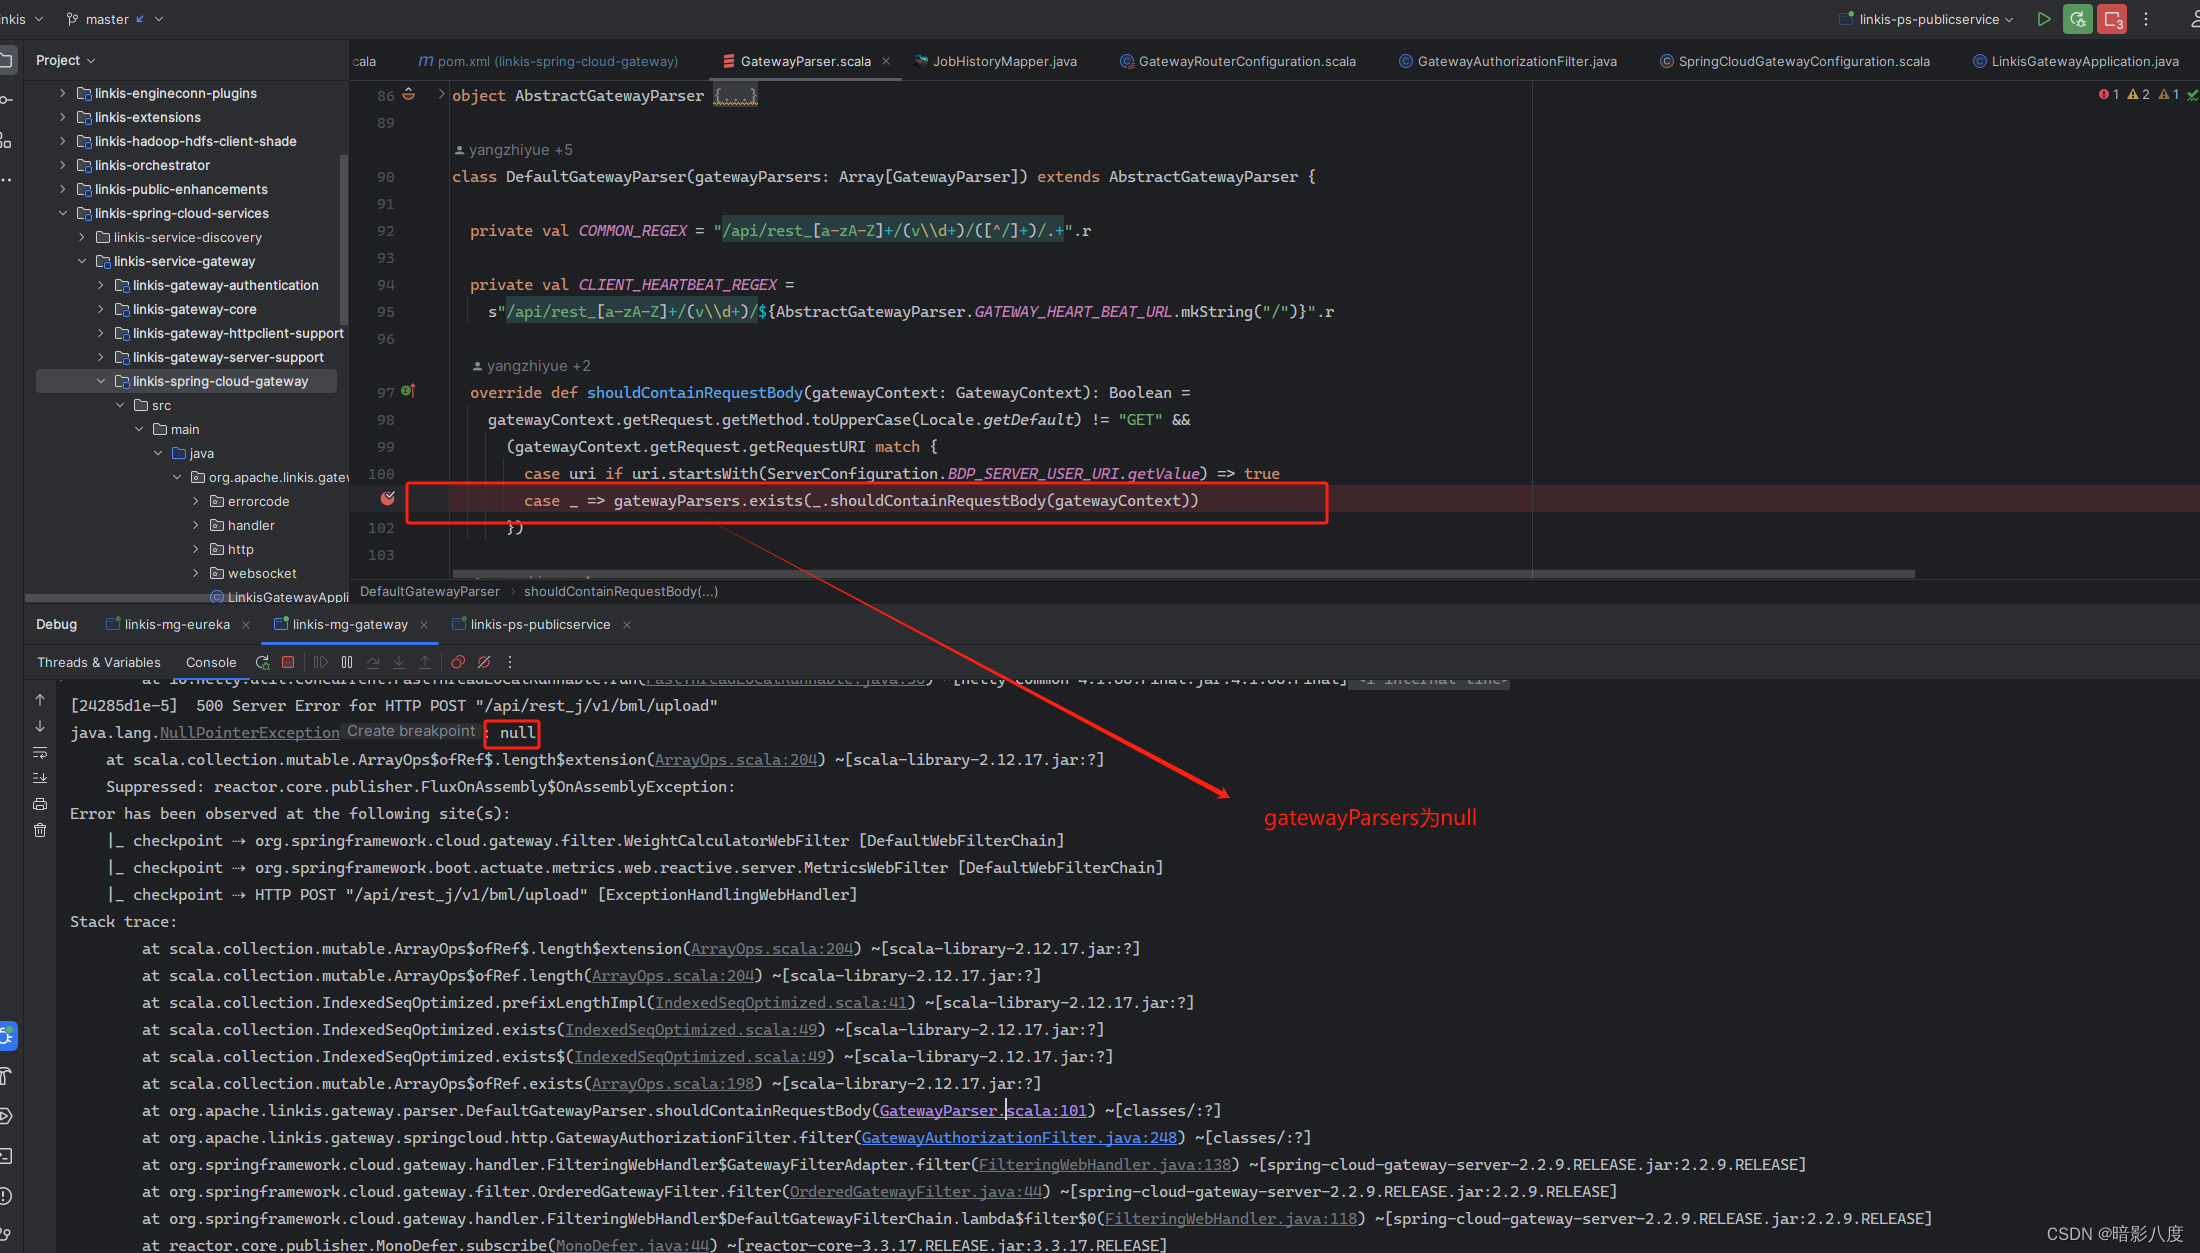
Task: Click the override gutter icon on line 97
Action: [408, 391]
